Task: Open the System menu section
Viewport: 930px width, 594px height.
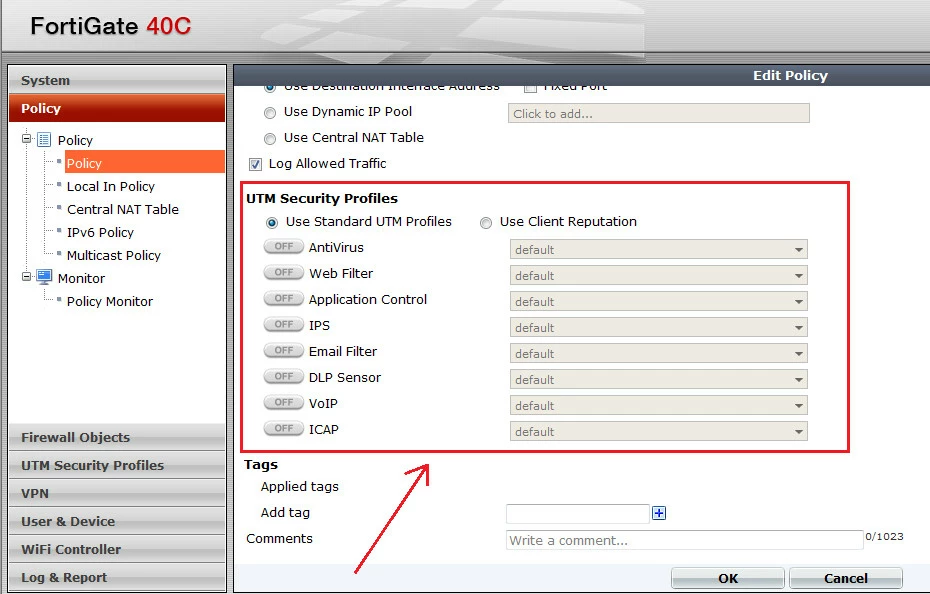Action: pyautogui.click(x=117, y=80)
